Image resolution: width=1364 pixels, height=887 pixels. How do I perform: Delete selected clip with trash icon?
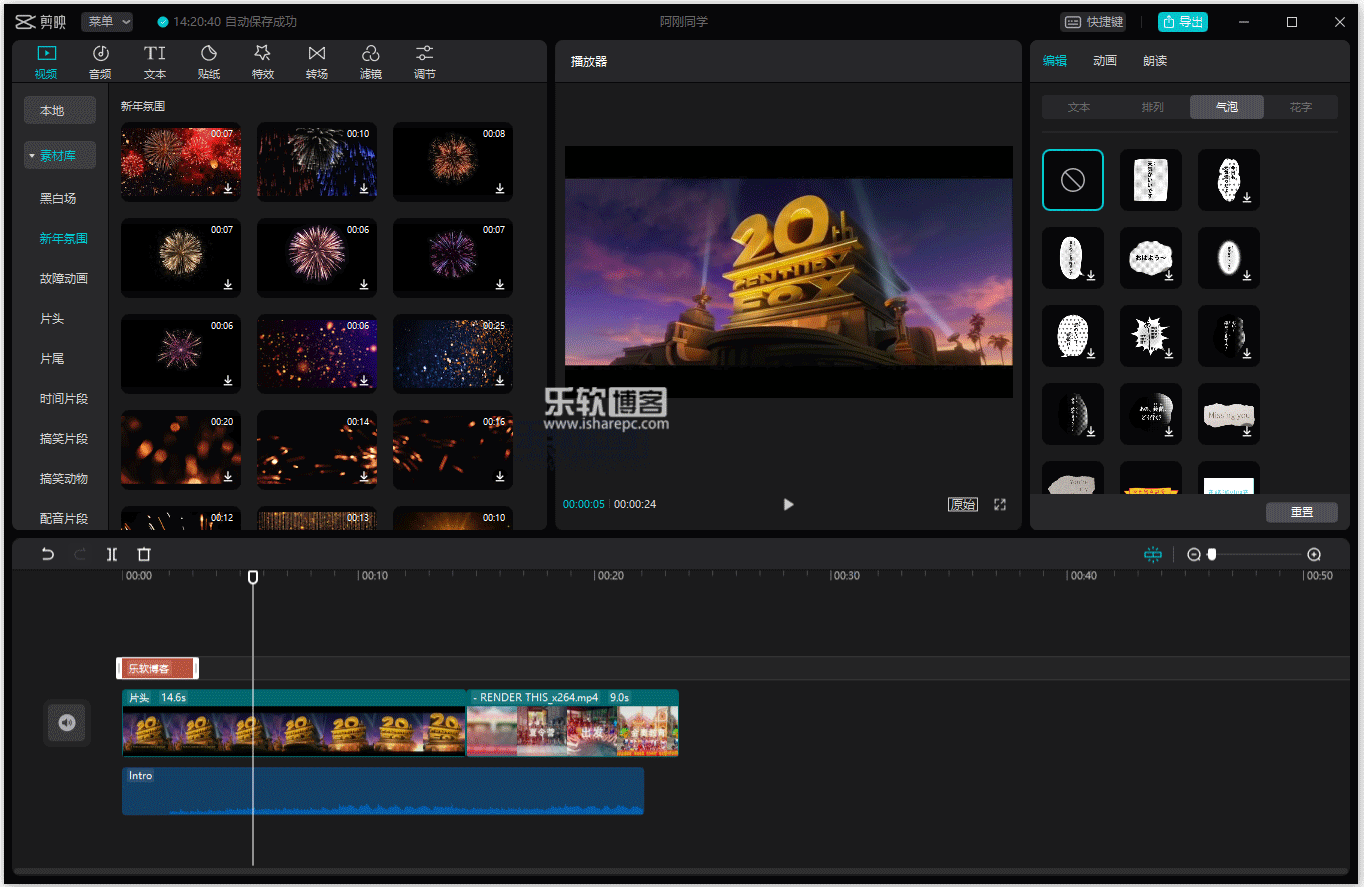coord(144,554)
